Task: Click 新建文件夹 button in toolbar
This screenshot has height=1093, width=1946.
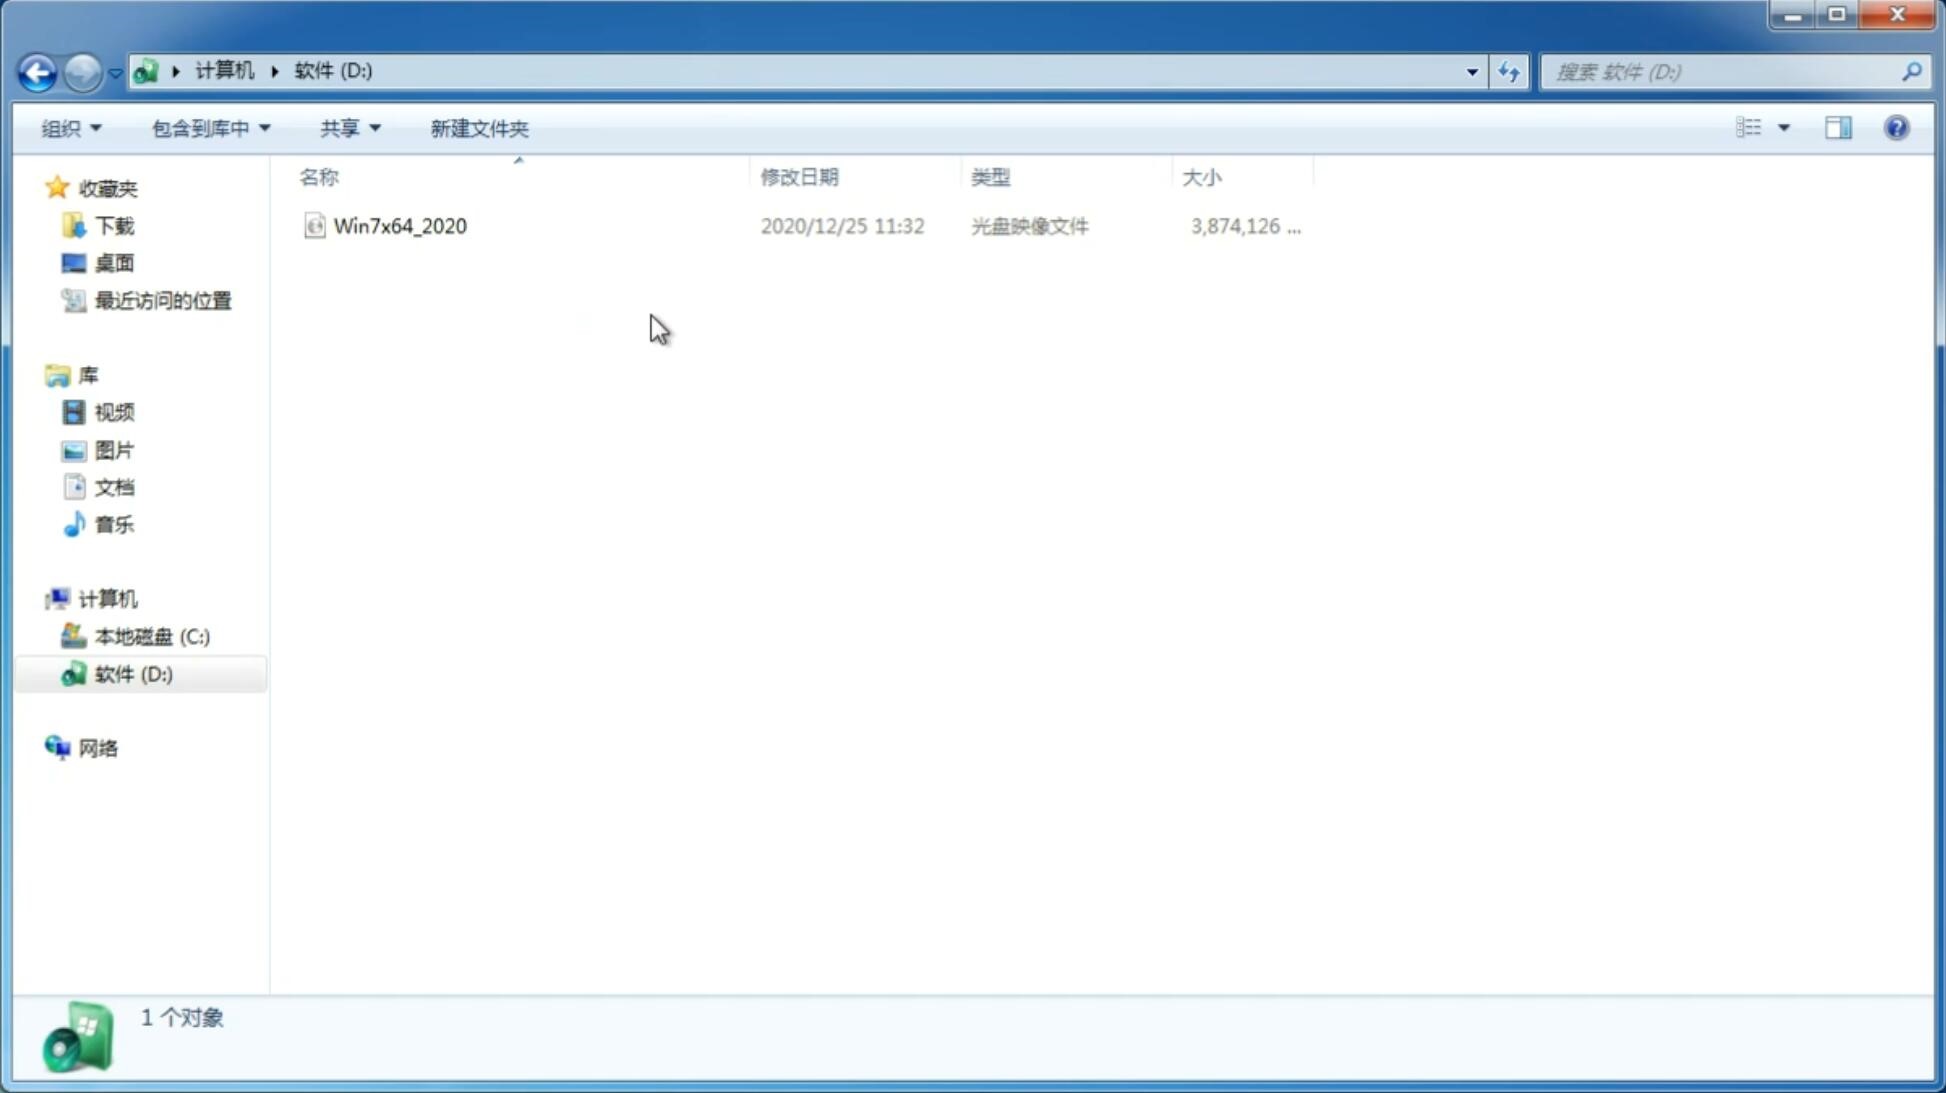Action: 478,127
